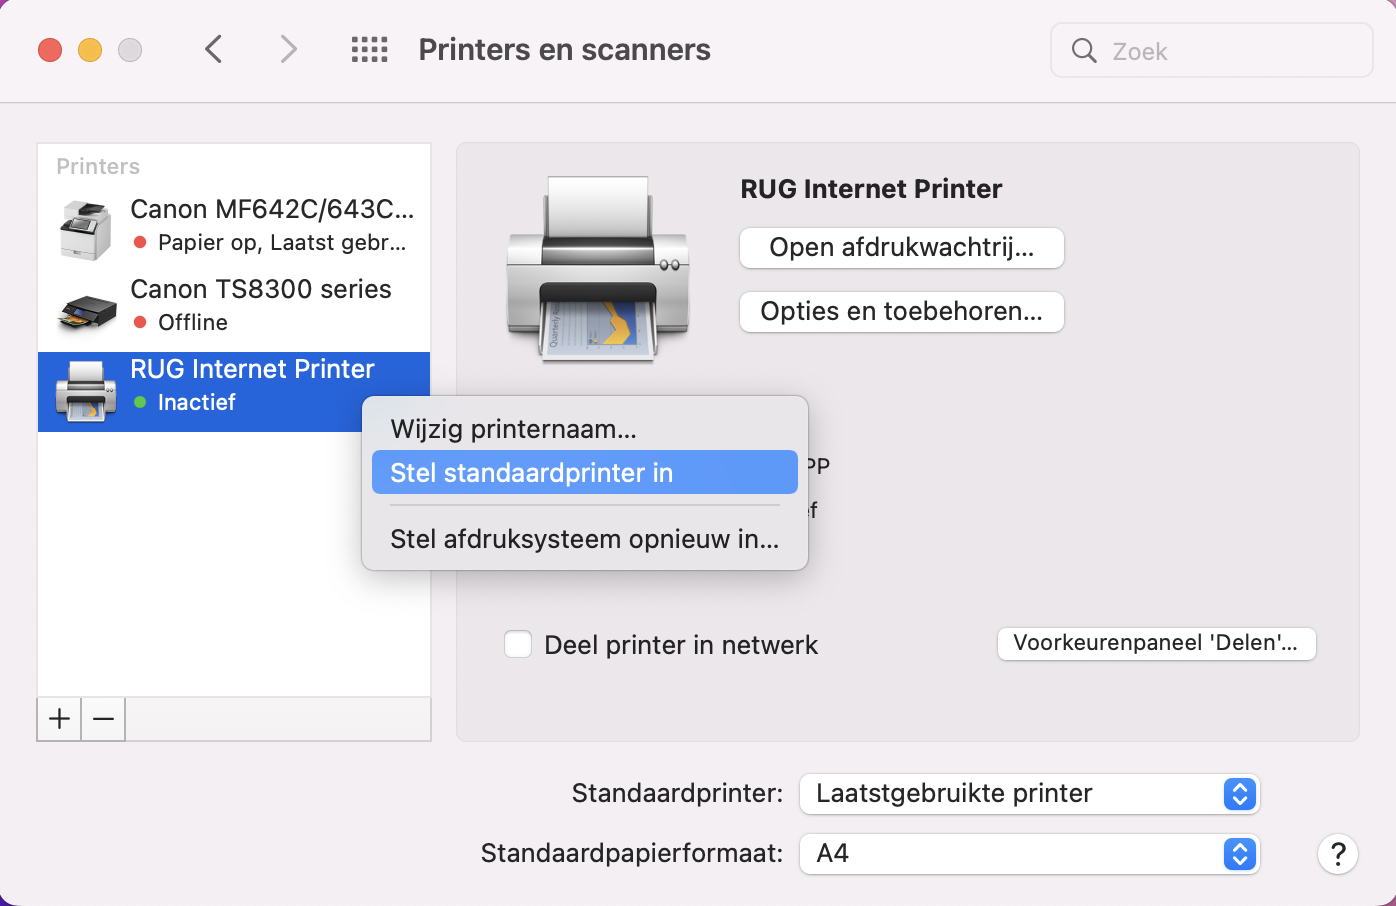The height and width of the screenshot is (906, 1396).
Task: Add a printer with the plus icon
Action: 58,718
